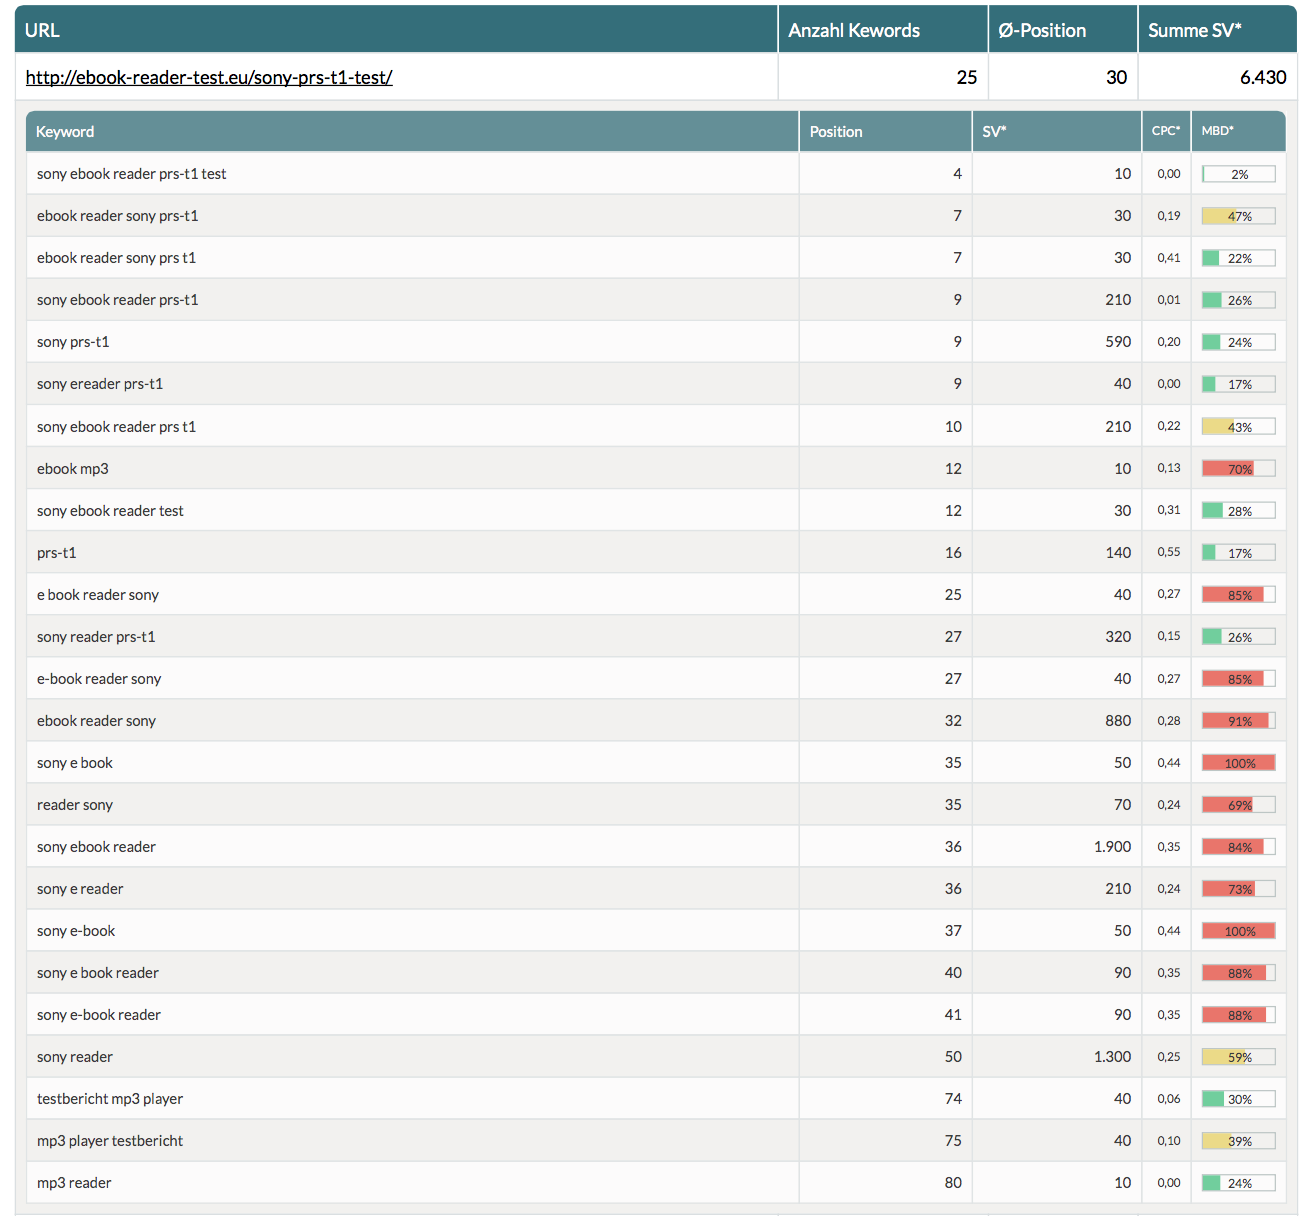Screen dimensions: 1313x1216
Task: Select CPC value 0,41
Action: [x=1168, y=258]
